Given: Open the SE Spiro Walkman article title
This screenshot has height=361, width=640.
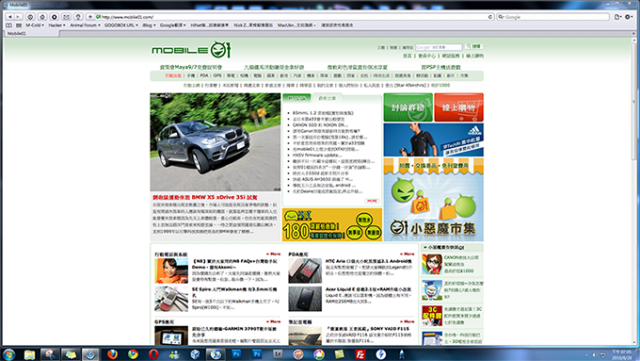Looking at the screenshot, I should click(234, 292).
